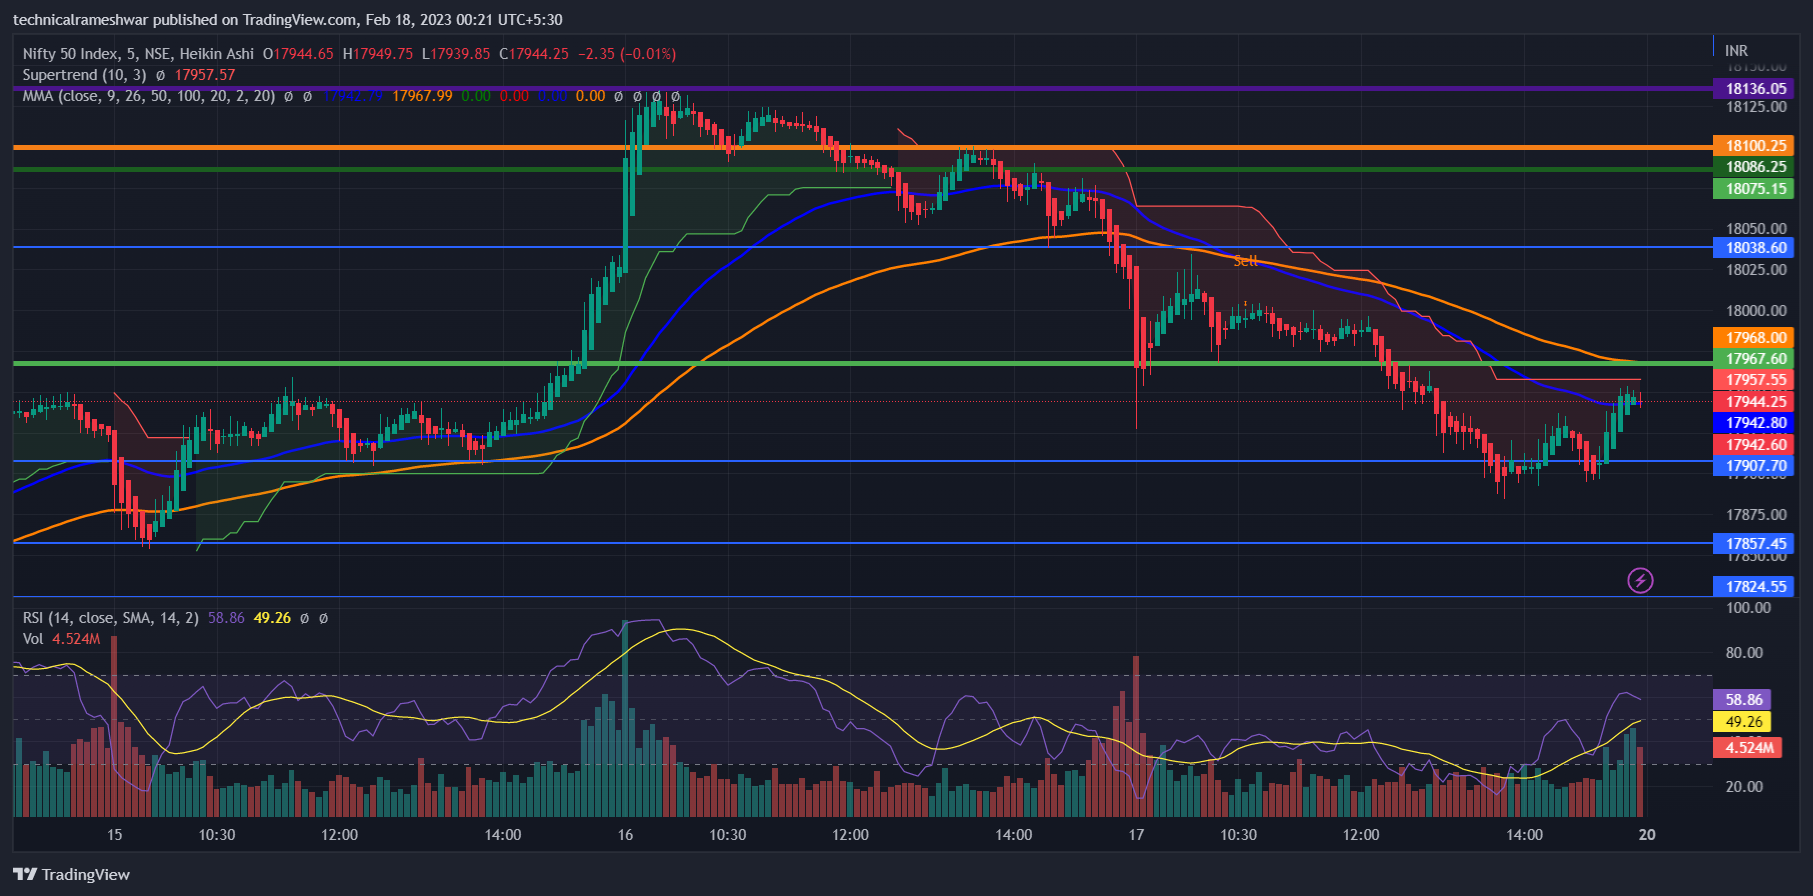The width and height of the screenshot is (1813, 896).
Task: Click the 17875.00 level on price axis
Action: (1756, 515)
